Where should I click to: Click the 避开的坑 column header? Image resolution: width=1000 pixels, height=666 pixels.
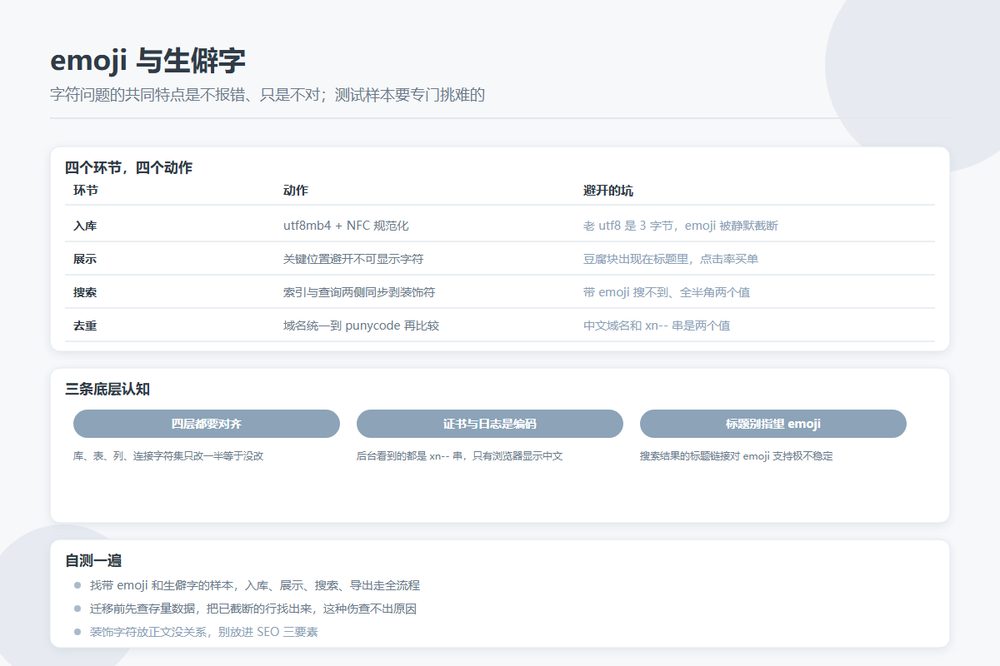pos(608,190)
